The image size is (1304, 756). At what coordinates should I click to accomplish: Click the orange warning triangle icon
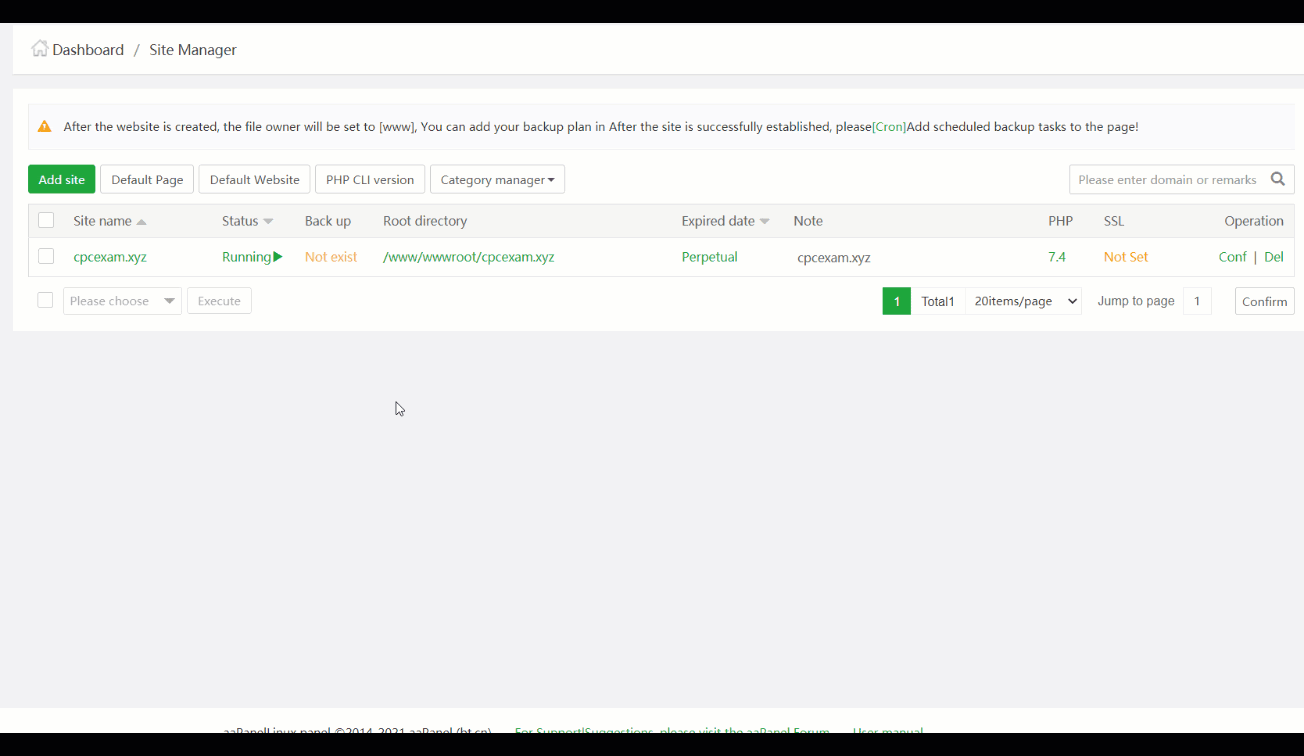pos(44,127)
